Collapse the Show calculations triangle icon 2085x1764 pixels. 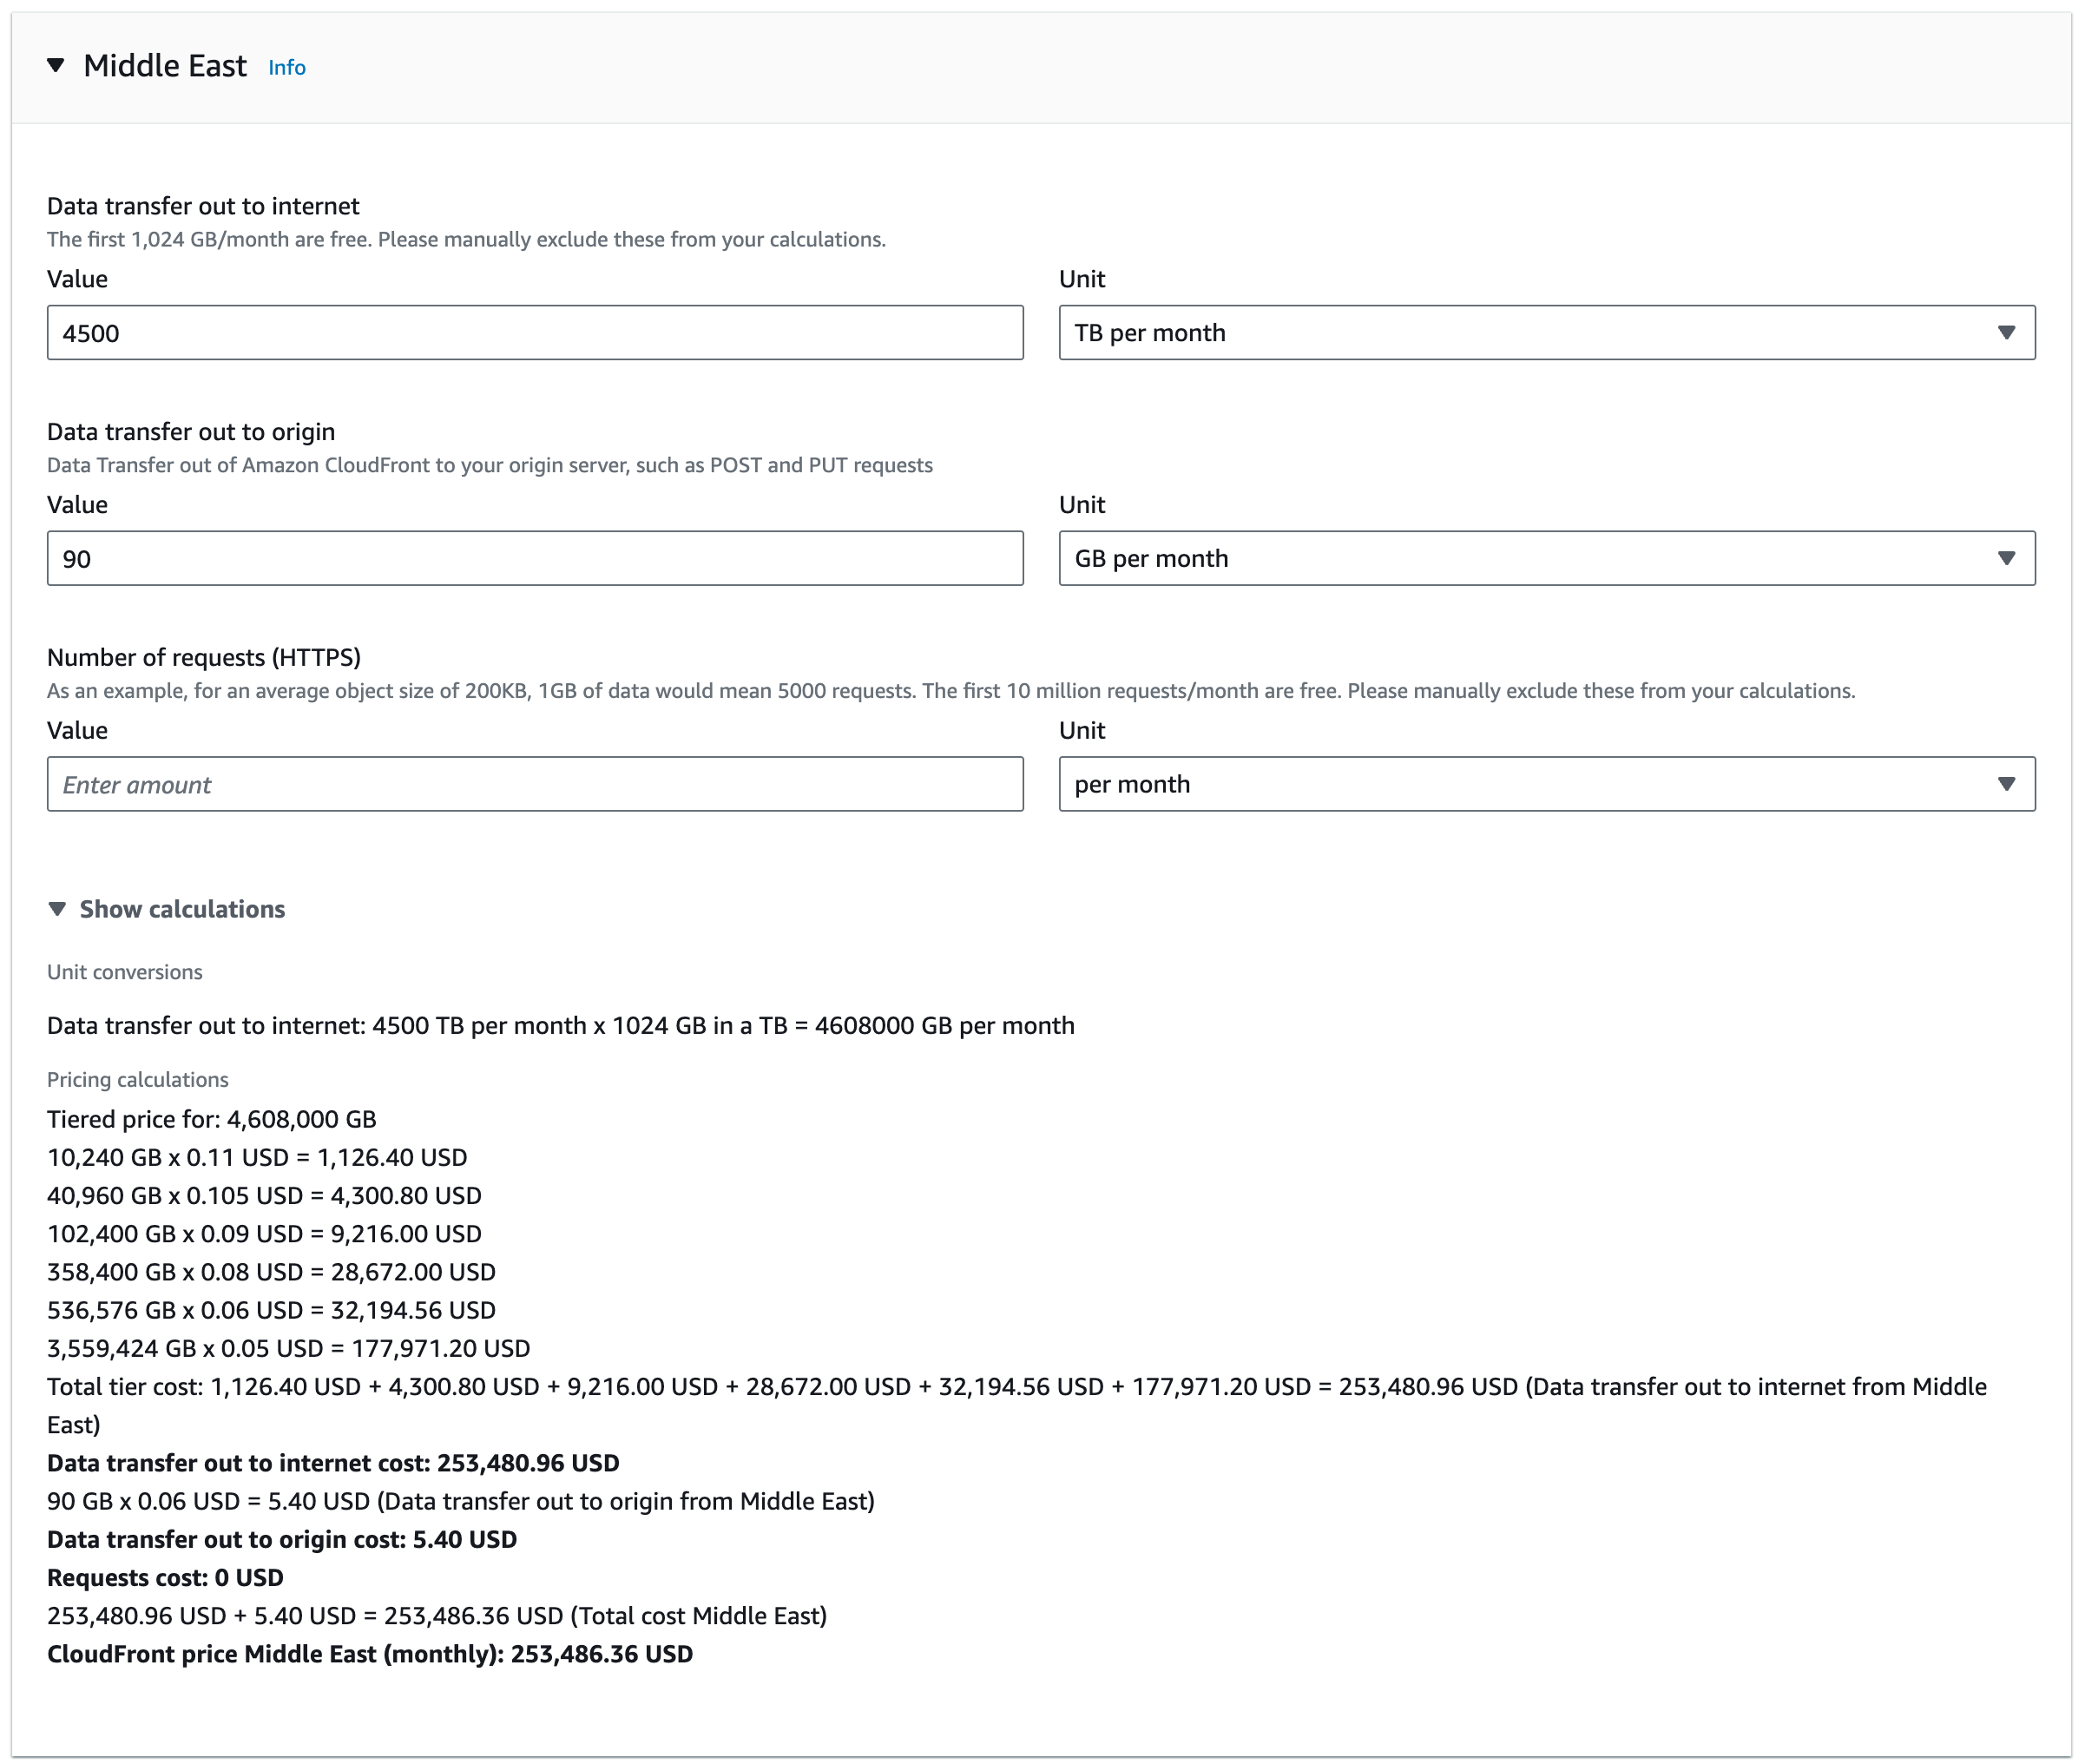(x=57, y=909)
